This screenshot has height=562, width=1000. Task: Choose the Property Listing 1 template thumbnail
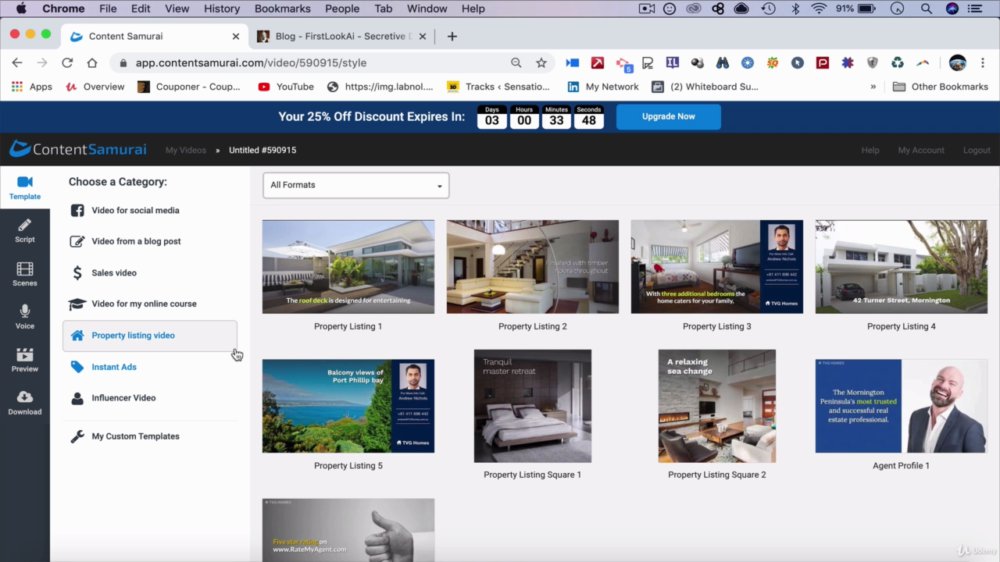348,267
